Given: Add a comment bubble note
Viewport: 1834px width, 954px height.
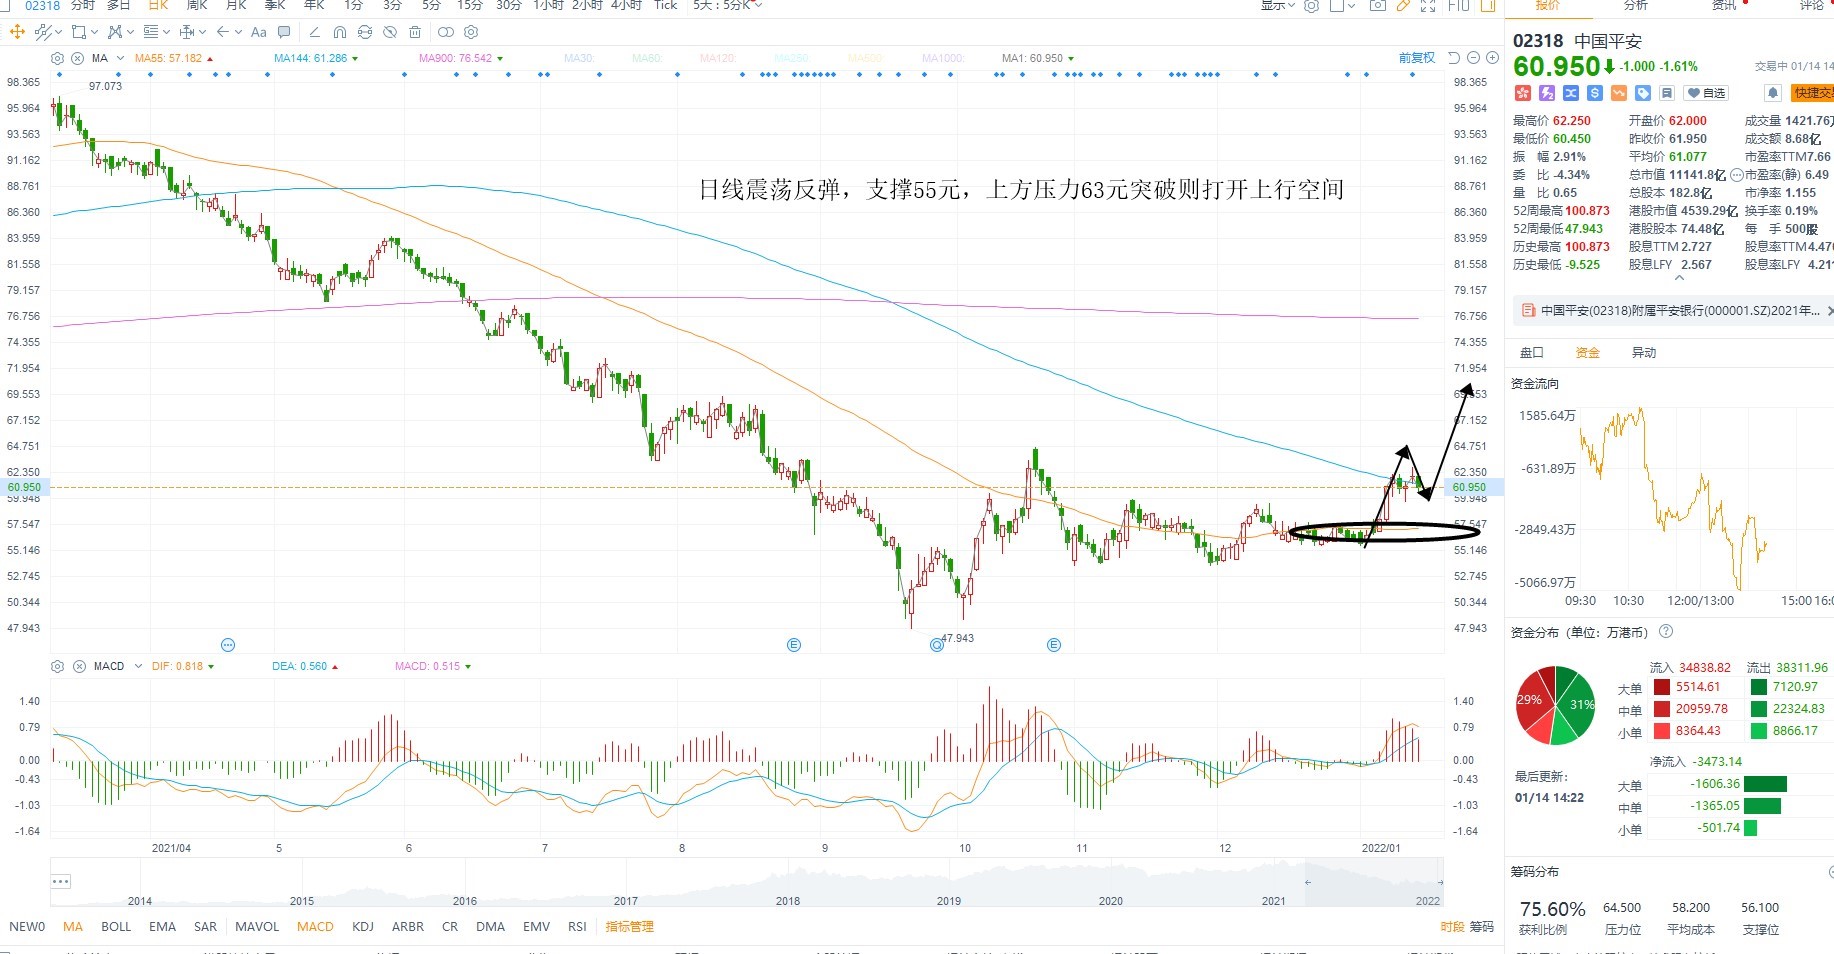Looking at the screenshot, I should point(284,32).
